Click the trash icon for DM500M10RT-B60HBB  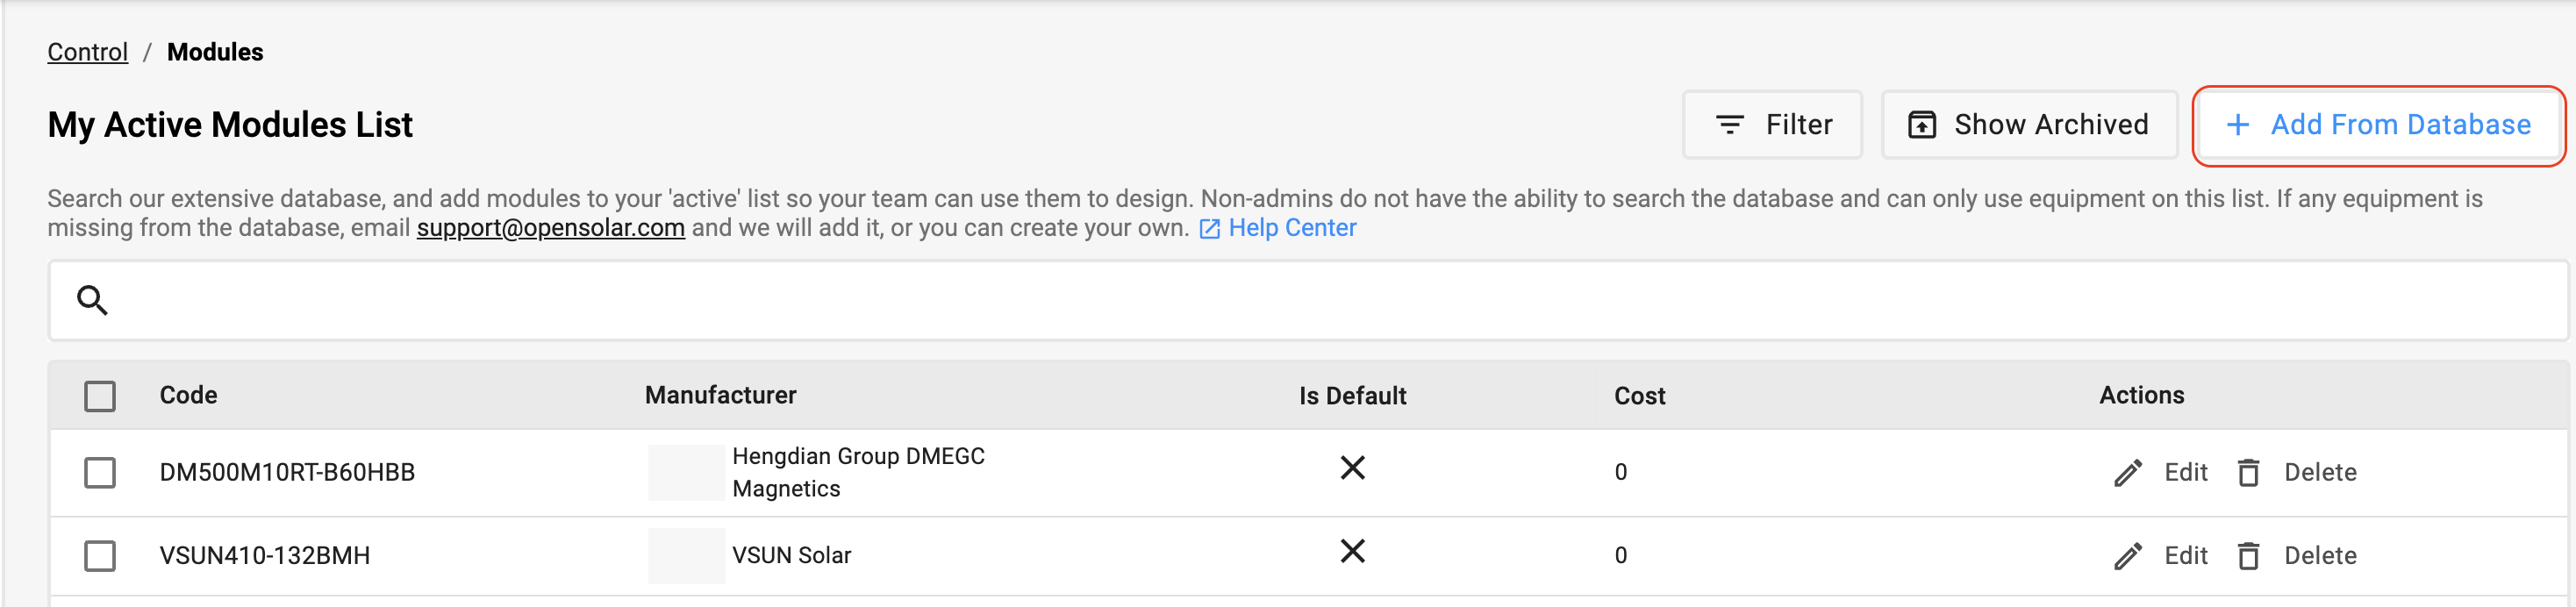pos(2248,473)
